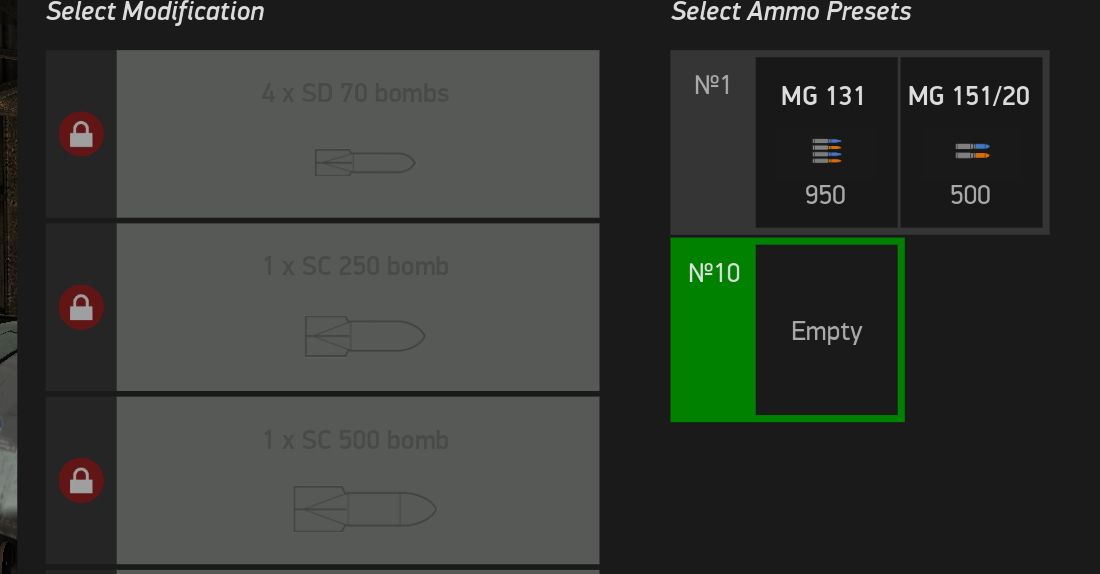1100x574 pixels.
Task: Click the MG 151/20 weapon name
Action: (x=968, y=96)
